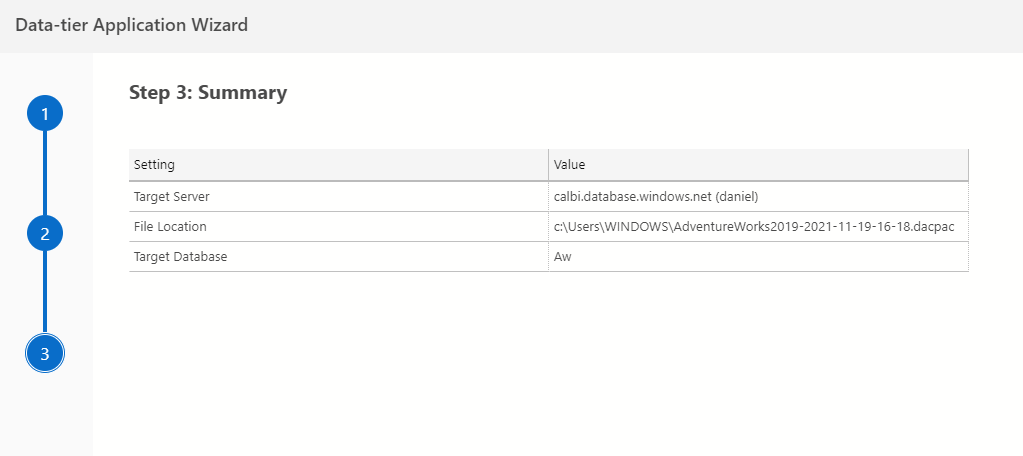Click connector line between steps 2 and 3
Image resolution: width=1023 pixels, height=456 pixels.
pyautogui.click(x=45, y=293)
